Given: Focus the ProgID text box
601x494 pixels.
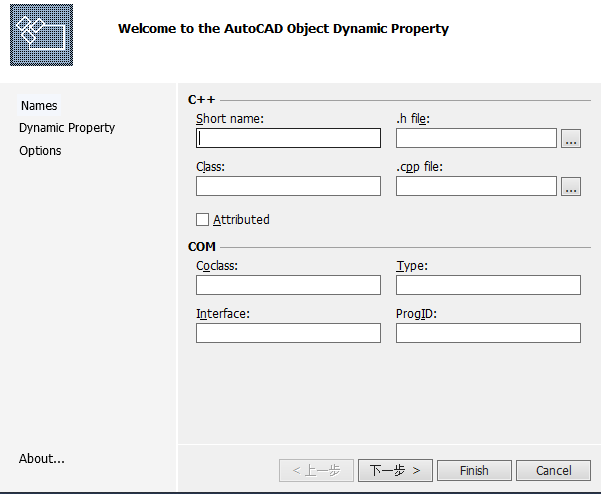Looking at the screenshot, I should pos(488,333).
